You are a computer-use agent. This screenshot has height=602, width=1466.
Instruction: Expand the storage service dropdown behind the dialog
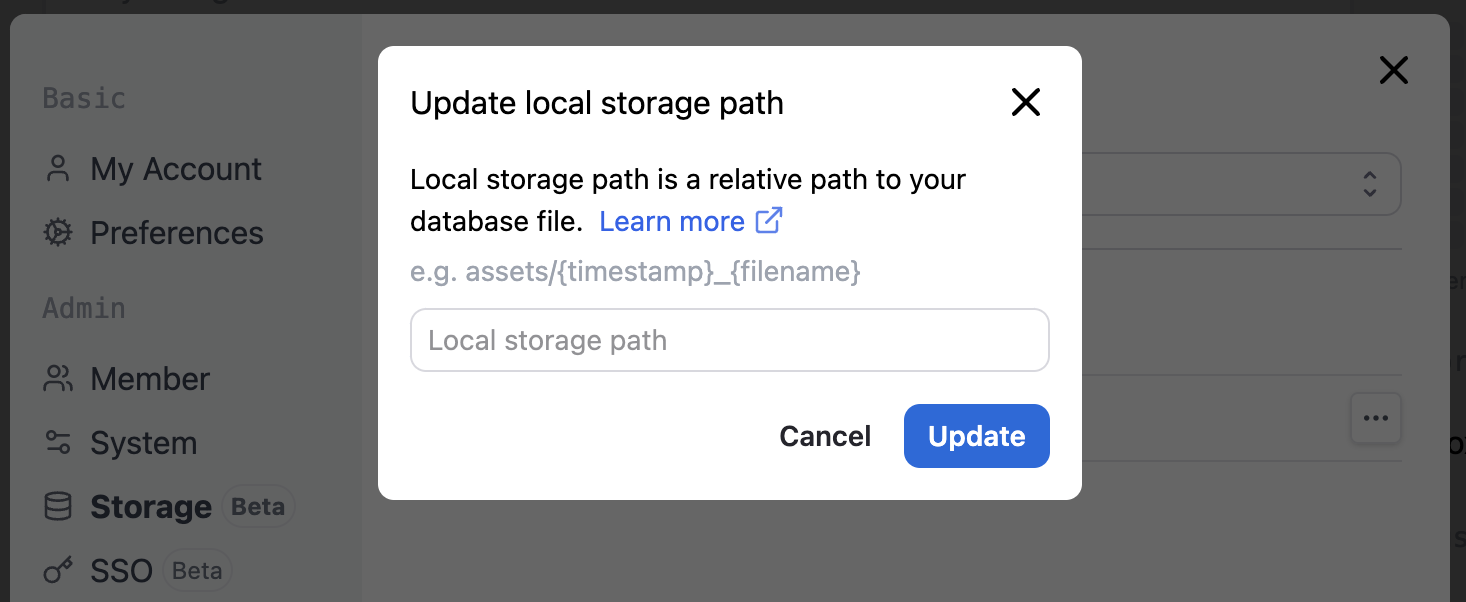pyautogui.click(x=1369, y=183)
